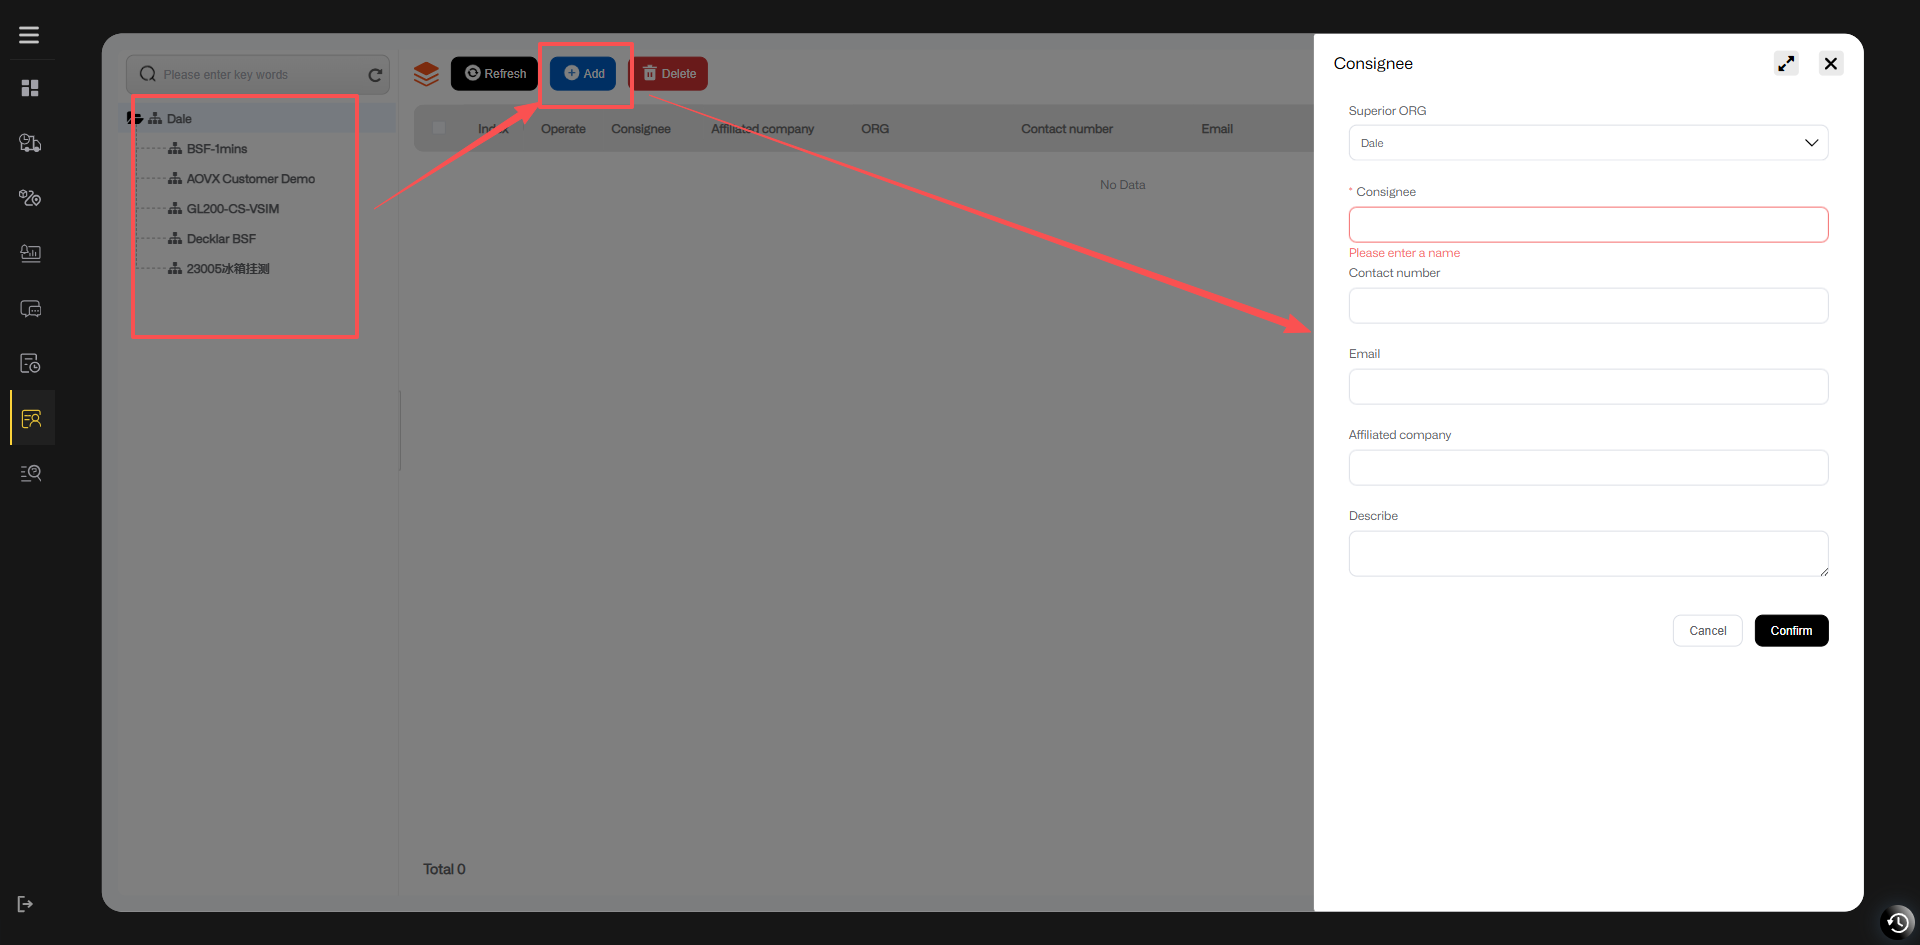Click the log out icon at bottom

26,904
